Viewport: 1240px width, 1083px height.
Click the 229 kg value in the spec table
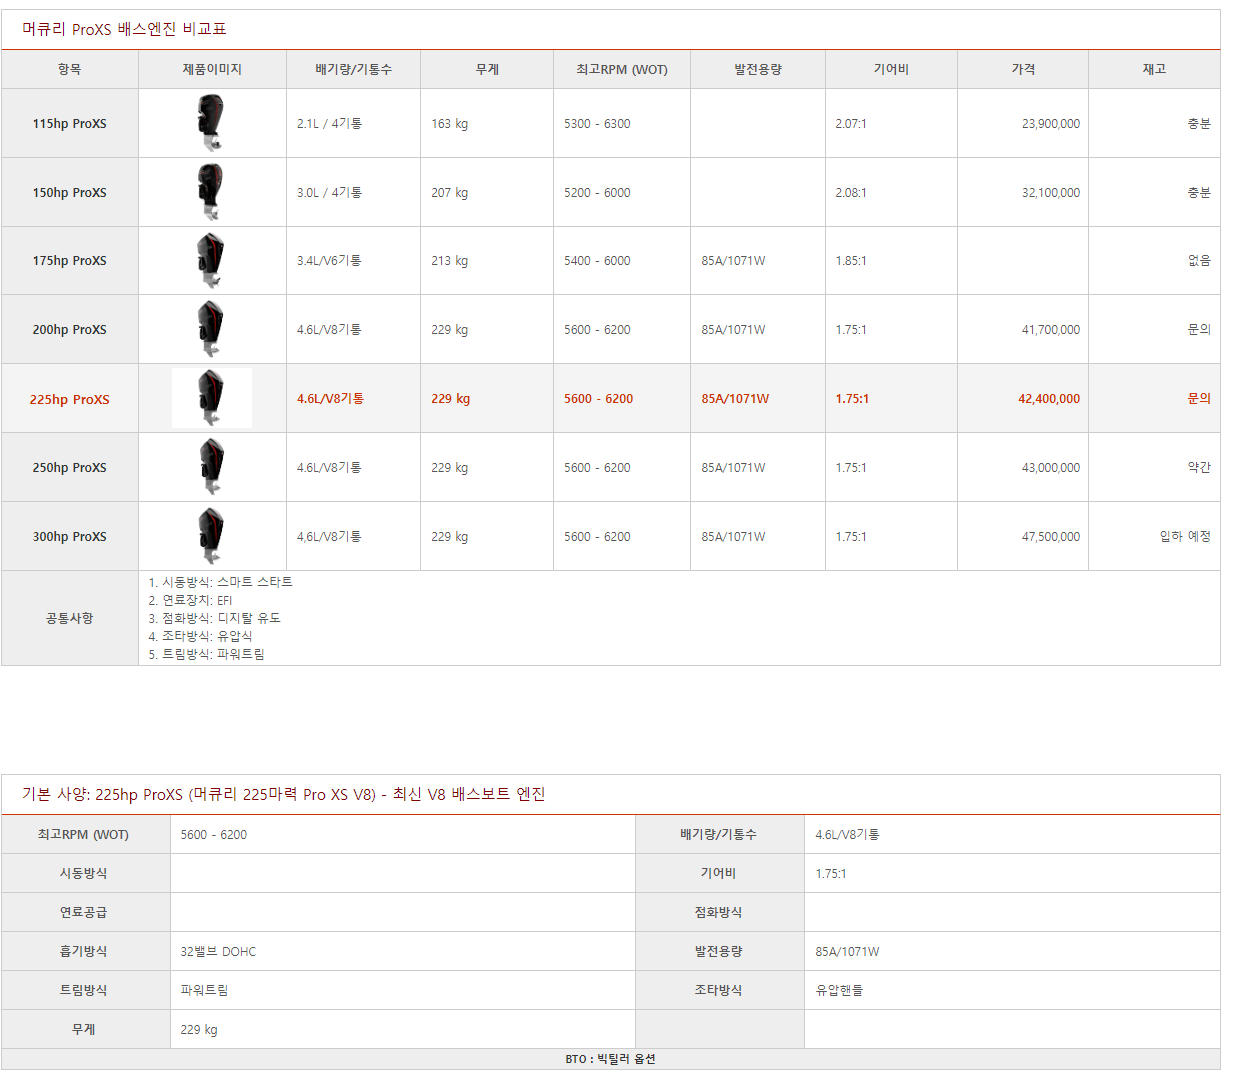(x=199, y=1030)
